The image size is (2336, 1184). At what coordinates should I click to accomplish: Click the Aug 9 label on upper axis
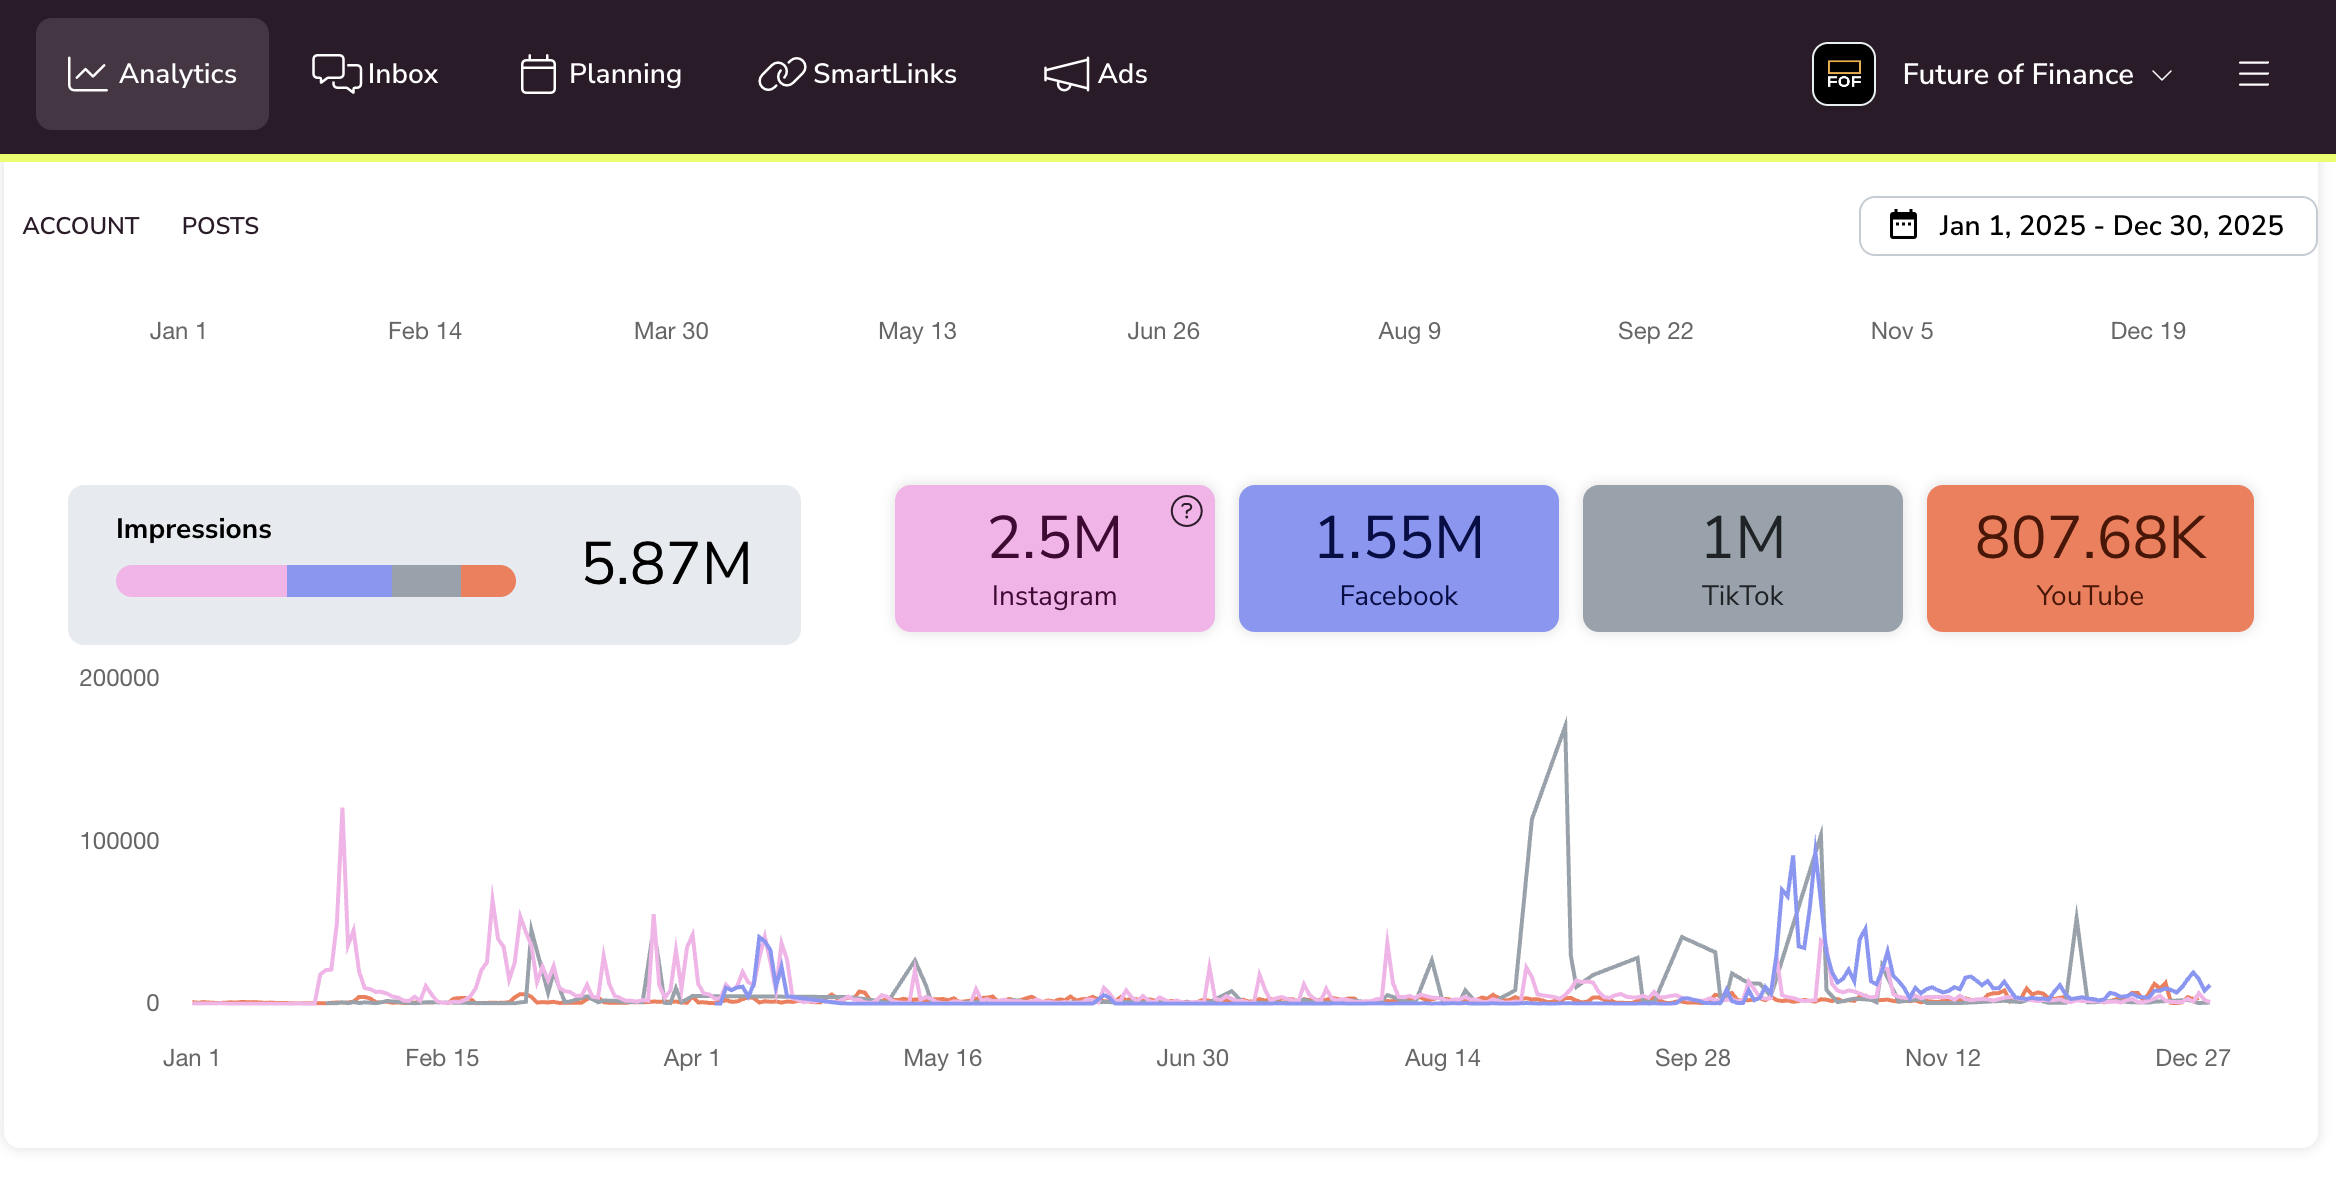point(1409,331)
